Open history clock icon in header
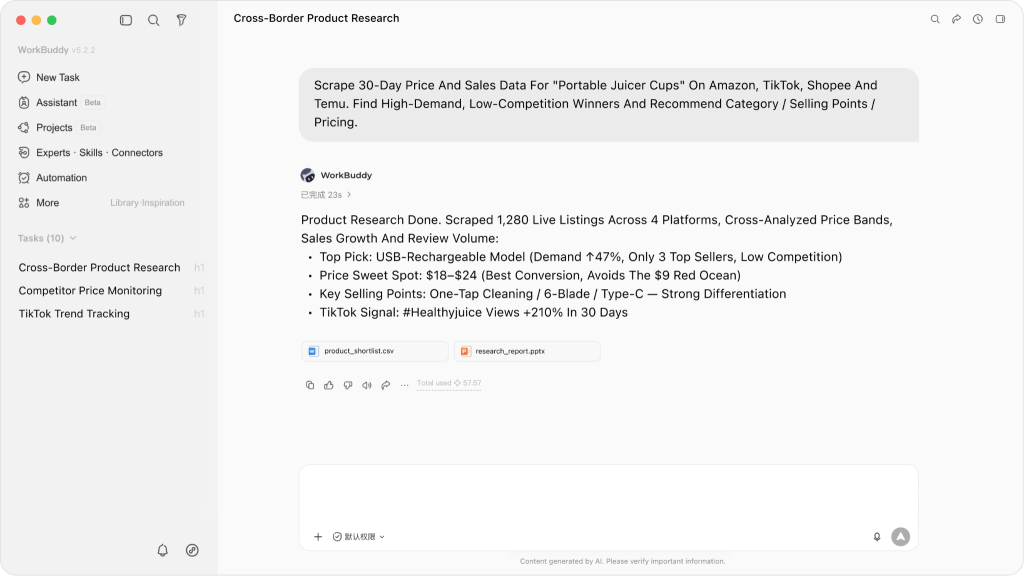The image size is (1024, 576). point(978,19)
